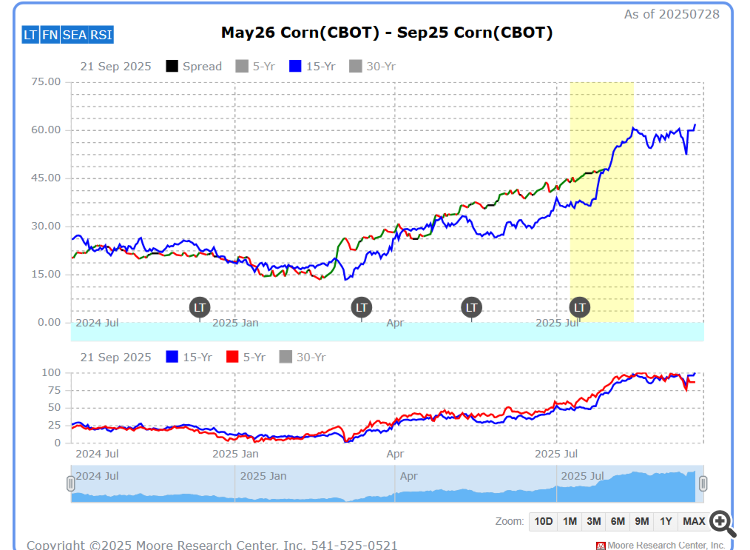Set zoom range to 3M
The width and height of the screenshot is (750, 550).
tap(594, 521)
